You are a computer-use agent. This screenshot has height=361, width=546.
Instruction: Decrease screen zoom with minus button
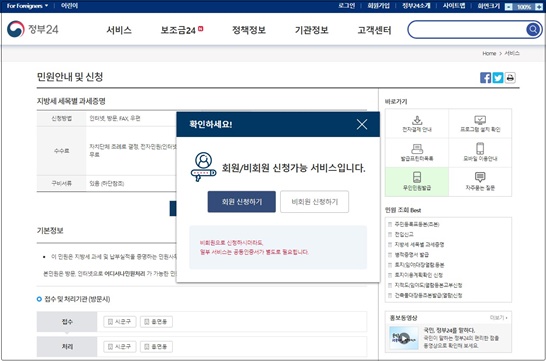click(x=509, y=7)
